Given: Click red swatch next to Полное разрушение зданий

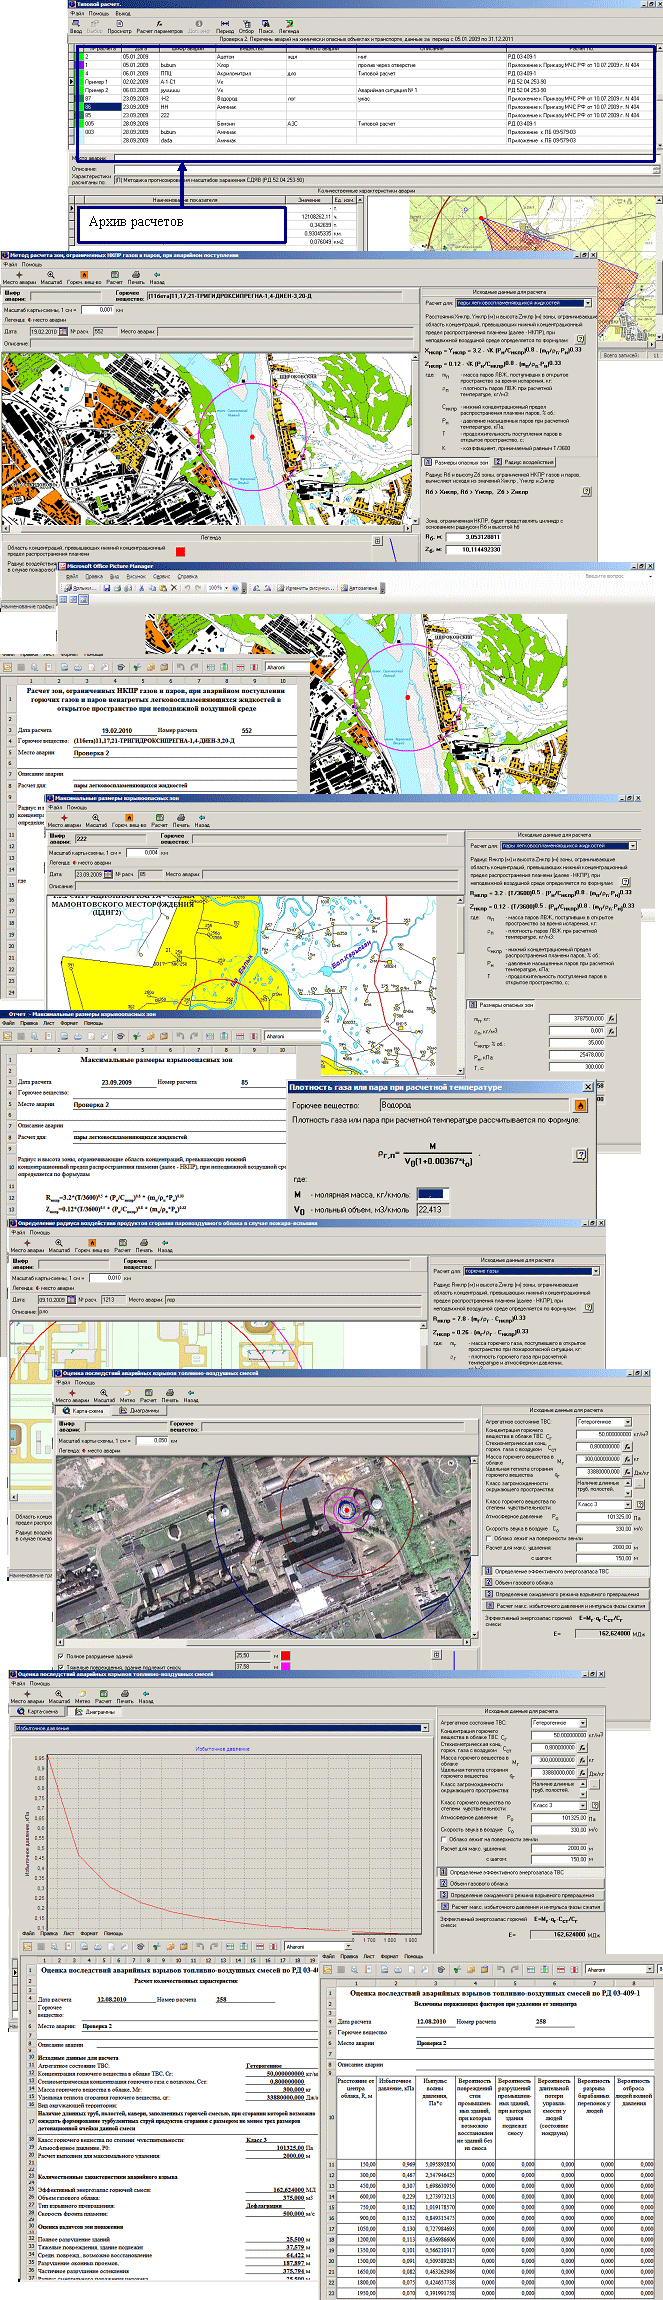Looking at the screenshot, I should click(x=285, y=1656).
